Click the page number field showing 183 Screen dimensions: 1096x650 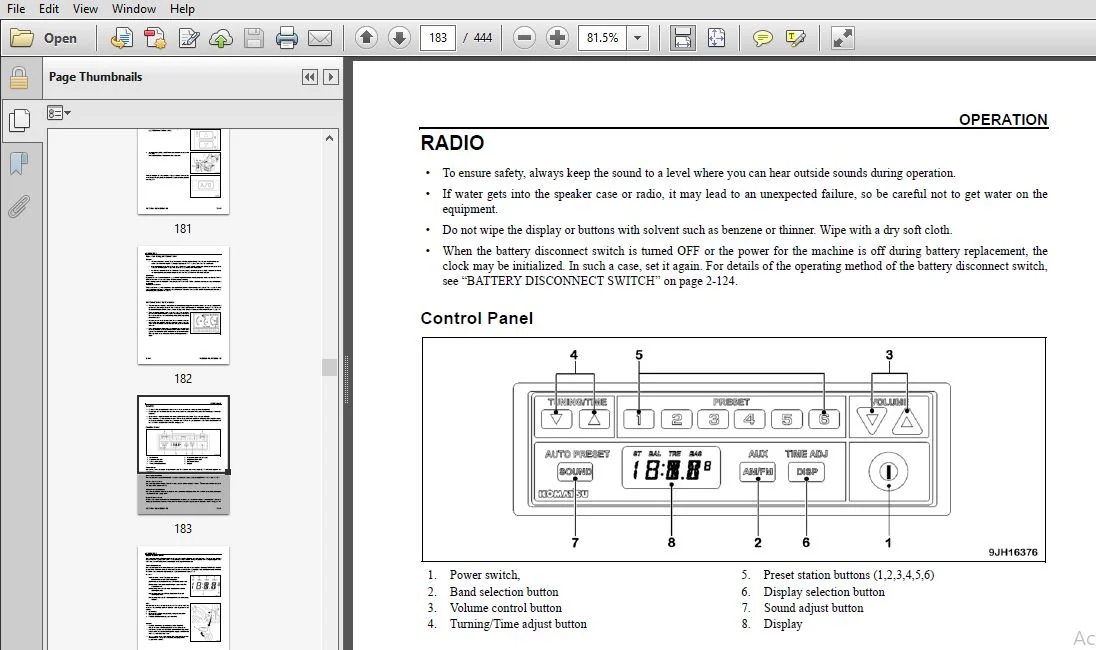(438, 38)
